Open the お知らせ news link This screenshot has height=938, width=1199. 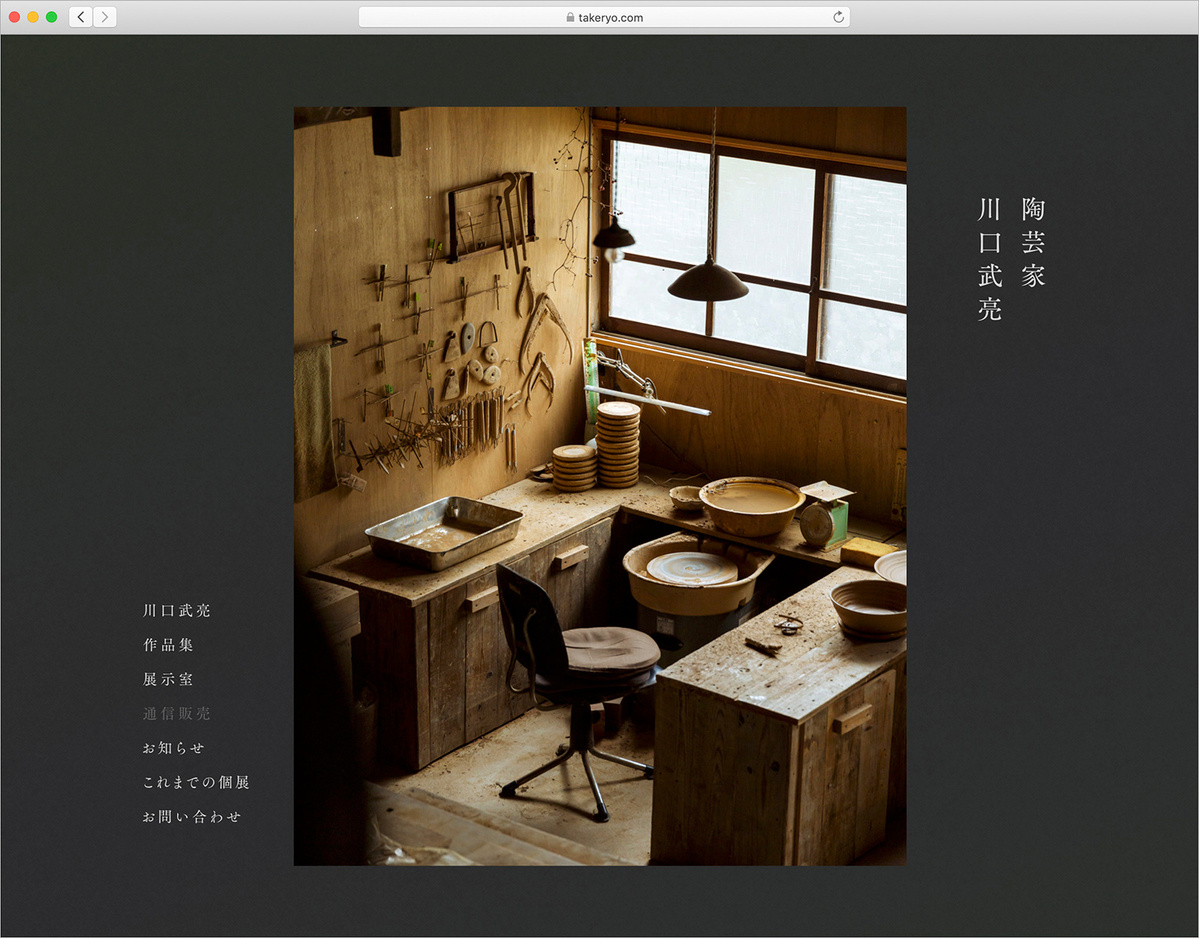point(174,748)
